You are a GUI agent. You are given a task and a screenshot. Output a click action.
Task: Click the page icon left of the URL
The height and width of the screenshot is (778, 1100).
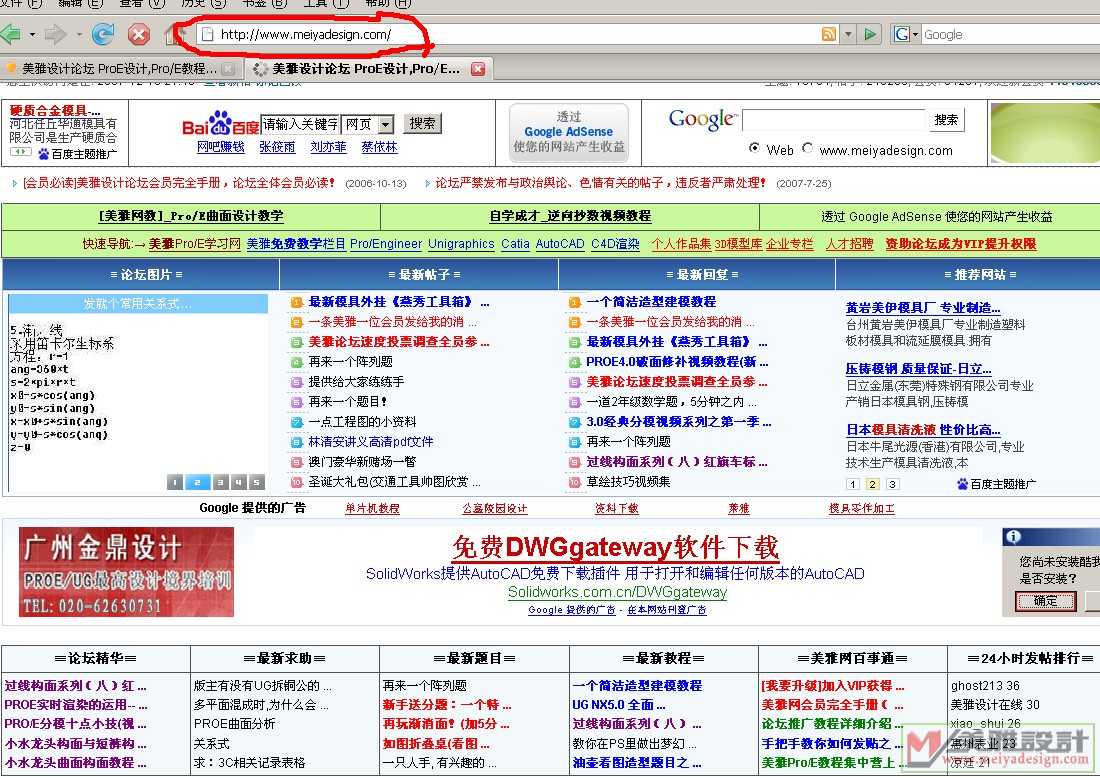tap(206, 34)
